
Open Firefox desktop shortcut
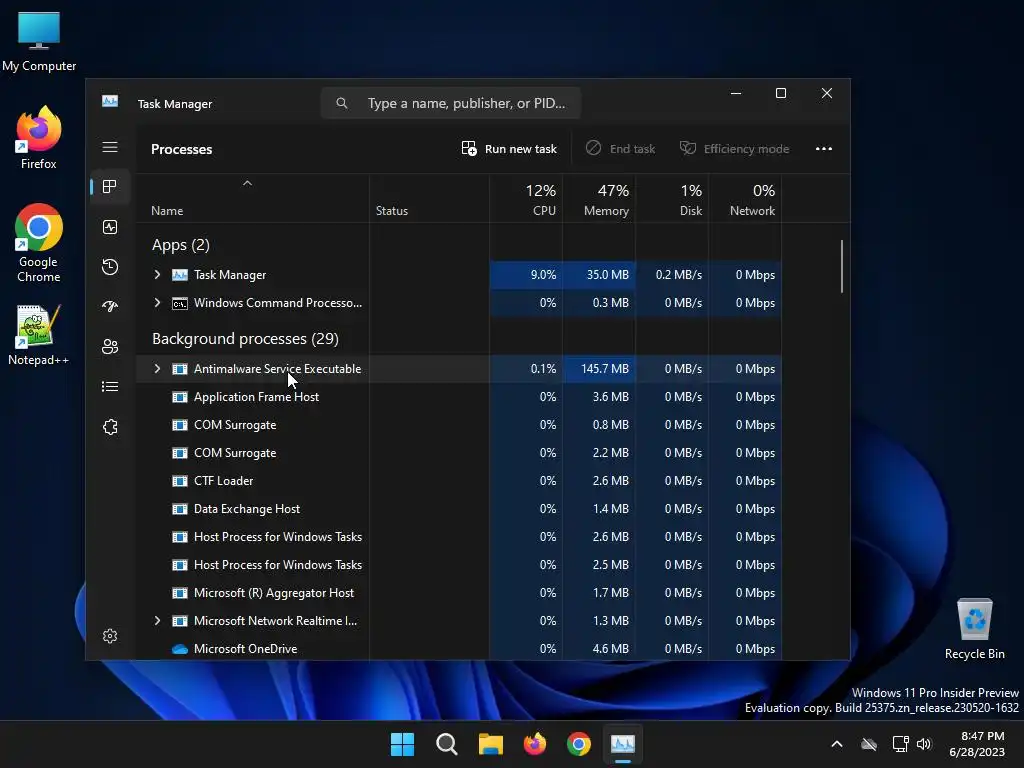point(39,138)
